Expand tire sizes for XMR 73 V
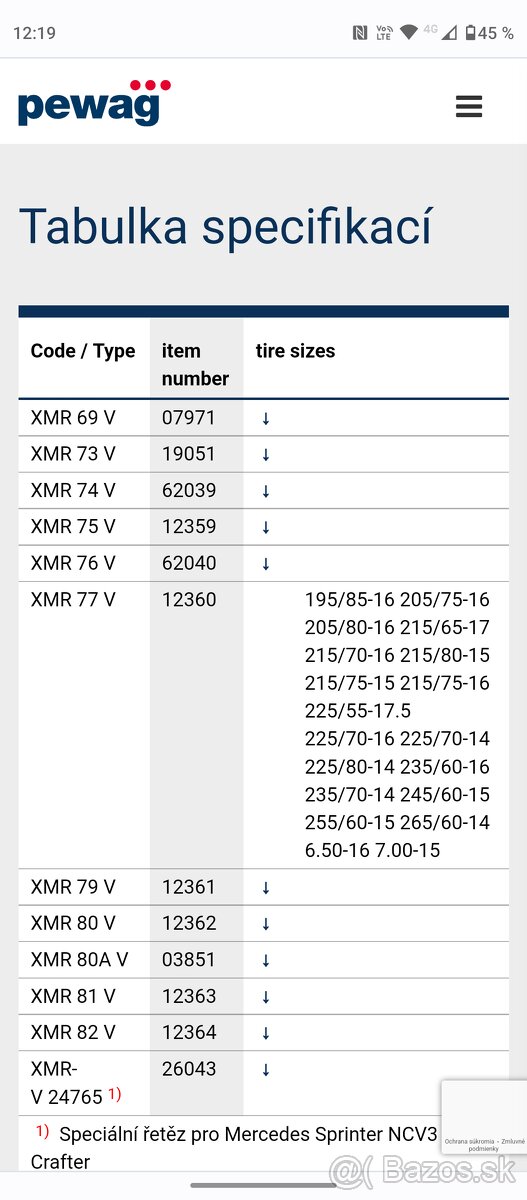Screen dimensions: 527x1200 tap(266, 454)
